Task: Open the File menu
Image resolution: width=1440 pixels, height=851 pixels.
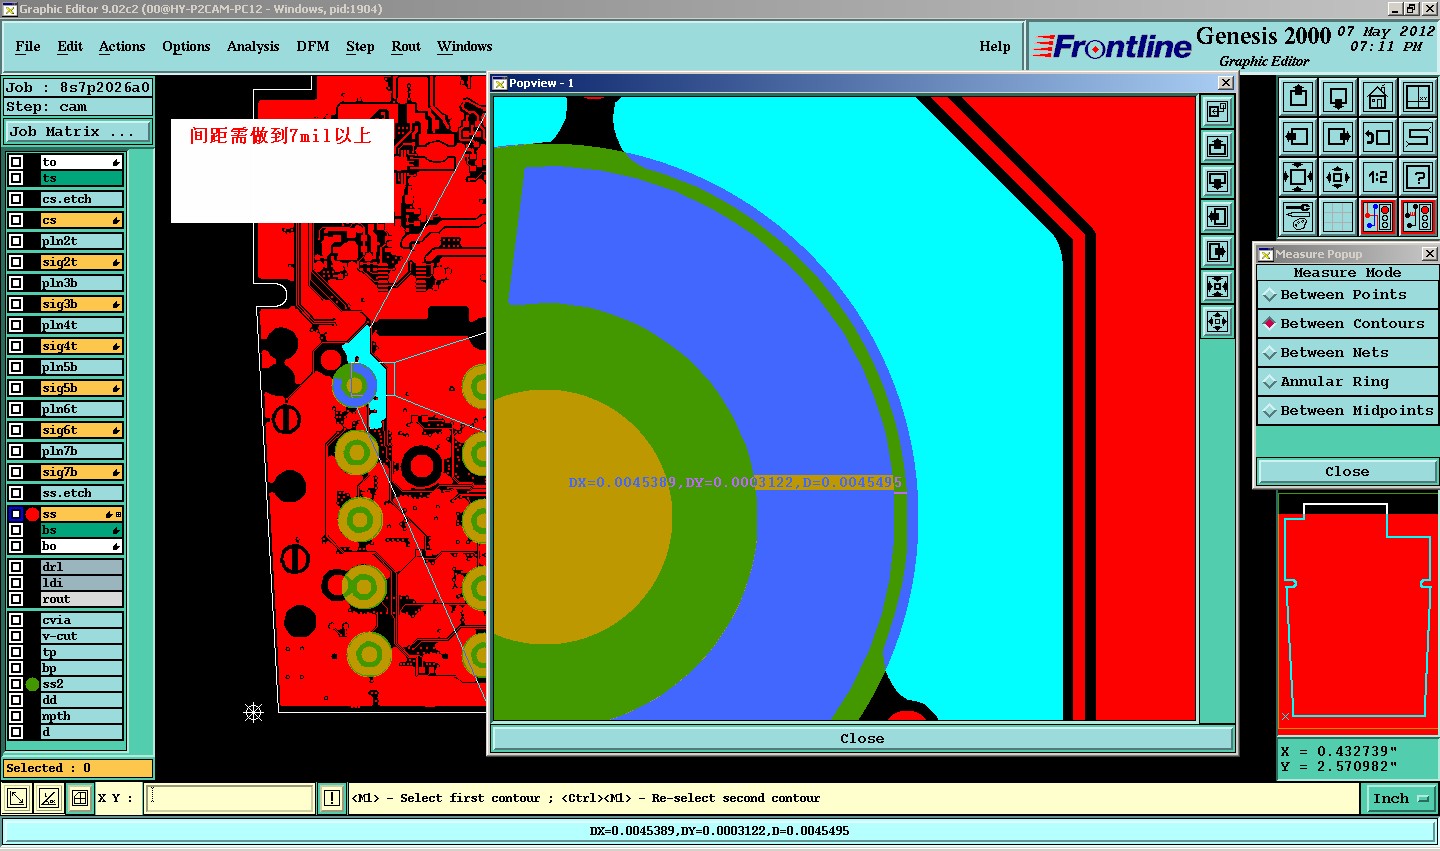Action: pos(28,46)
